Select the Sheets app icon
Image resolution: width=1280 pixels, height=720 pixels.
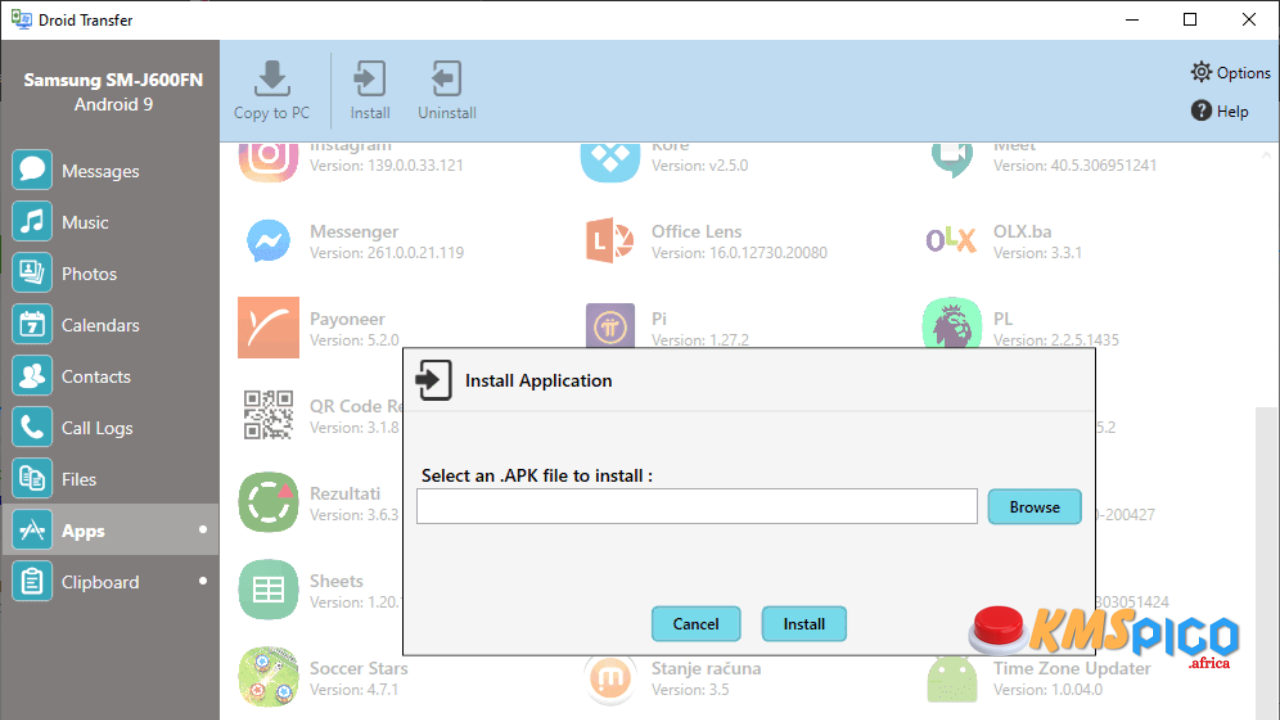point(268,589)
